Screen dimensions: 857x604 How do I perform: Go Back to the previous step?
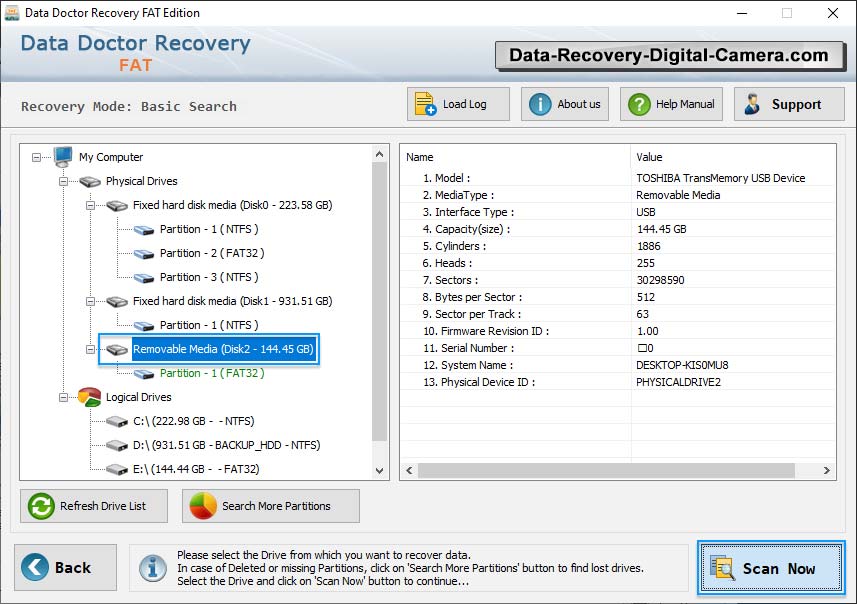coord(66,567)
